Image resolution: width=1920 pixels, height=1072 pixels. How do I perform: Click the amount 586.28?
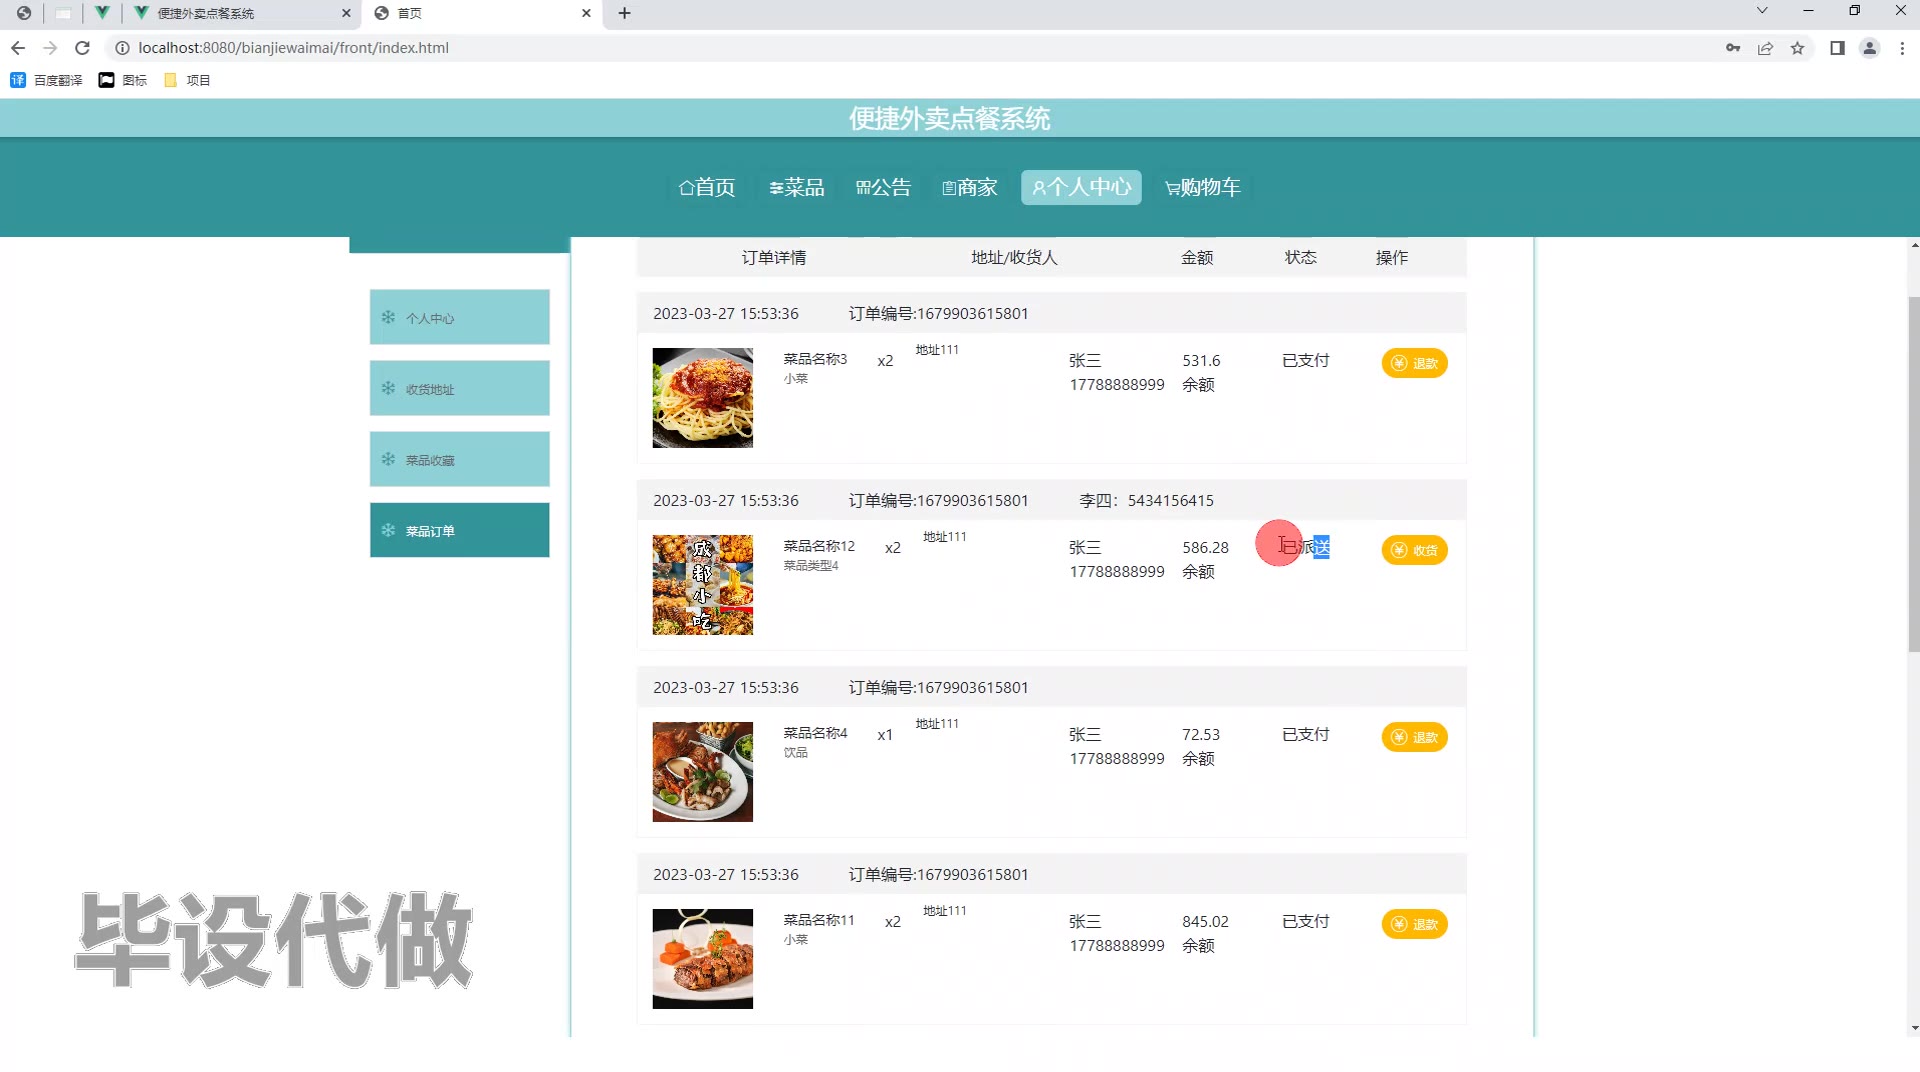coord(1205,547)
